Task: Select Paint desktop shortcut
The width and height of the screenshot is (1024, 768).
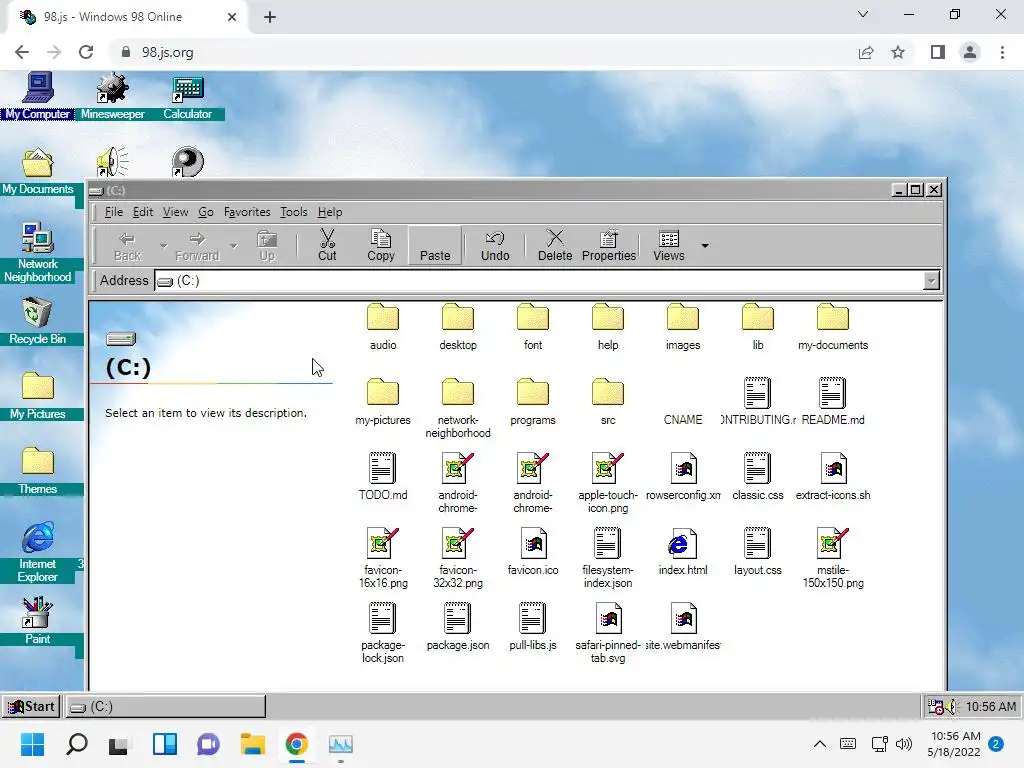Action: pyautogui.click(x=37, y=620)
